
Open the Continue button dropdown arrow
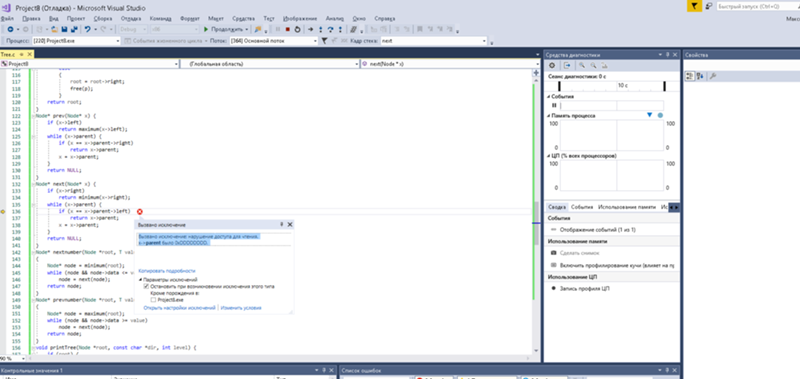[x=247, y=30]
